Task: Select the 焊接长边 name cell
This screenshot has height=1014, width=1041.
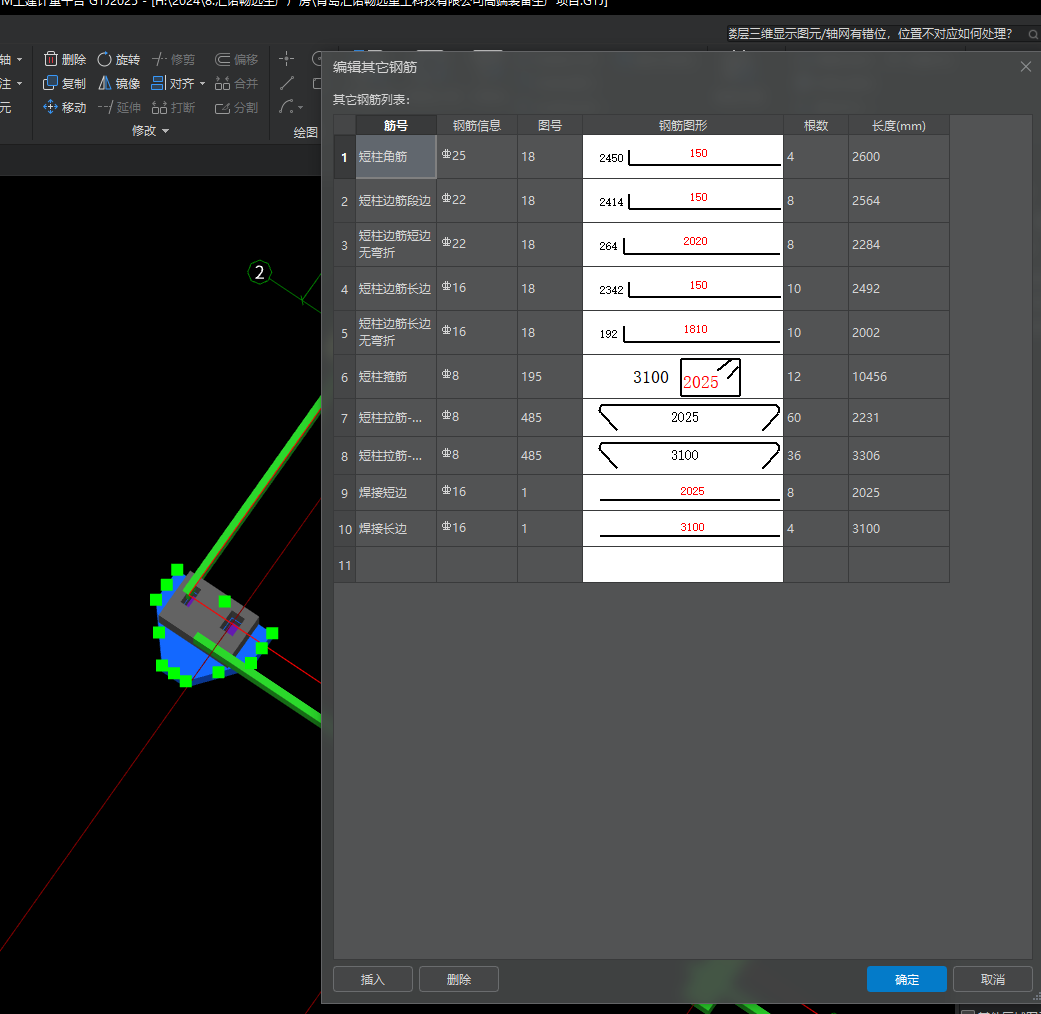Action: [396, 529]
